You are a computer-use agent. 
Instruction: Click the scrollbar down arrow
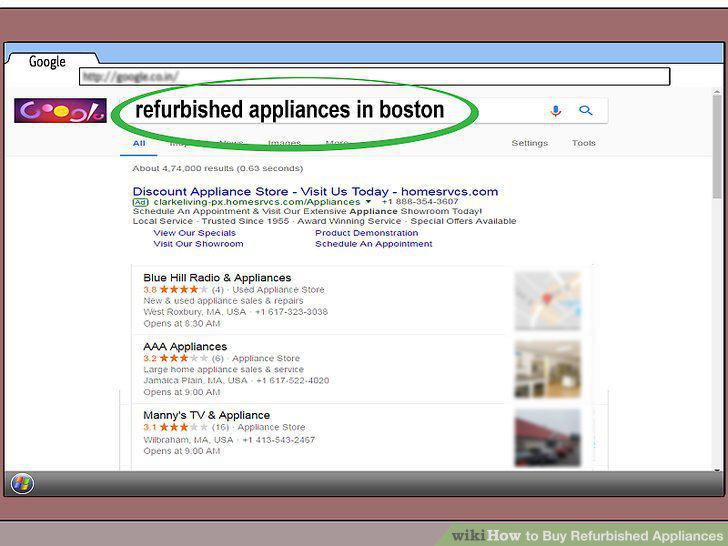717,470
